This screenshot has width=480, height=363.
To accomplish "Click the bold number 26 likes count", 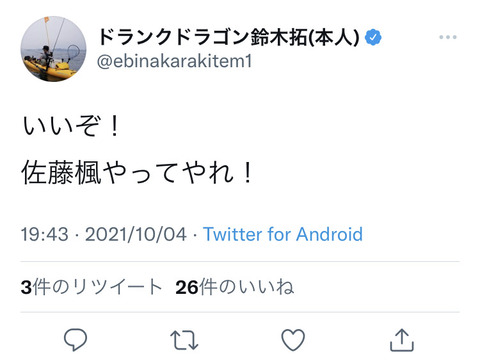I will coord(187,287).
